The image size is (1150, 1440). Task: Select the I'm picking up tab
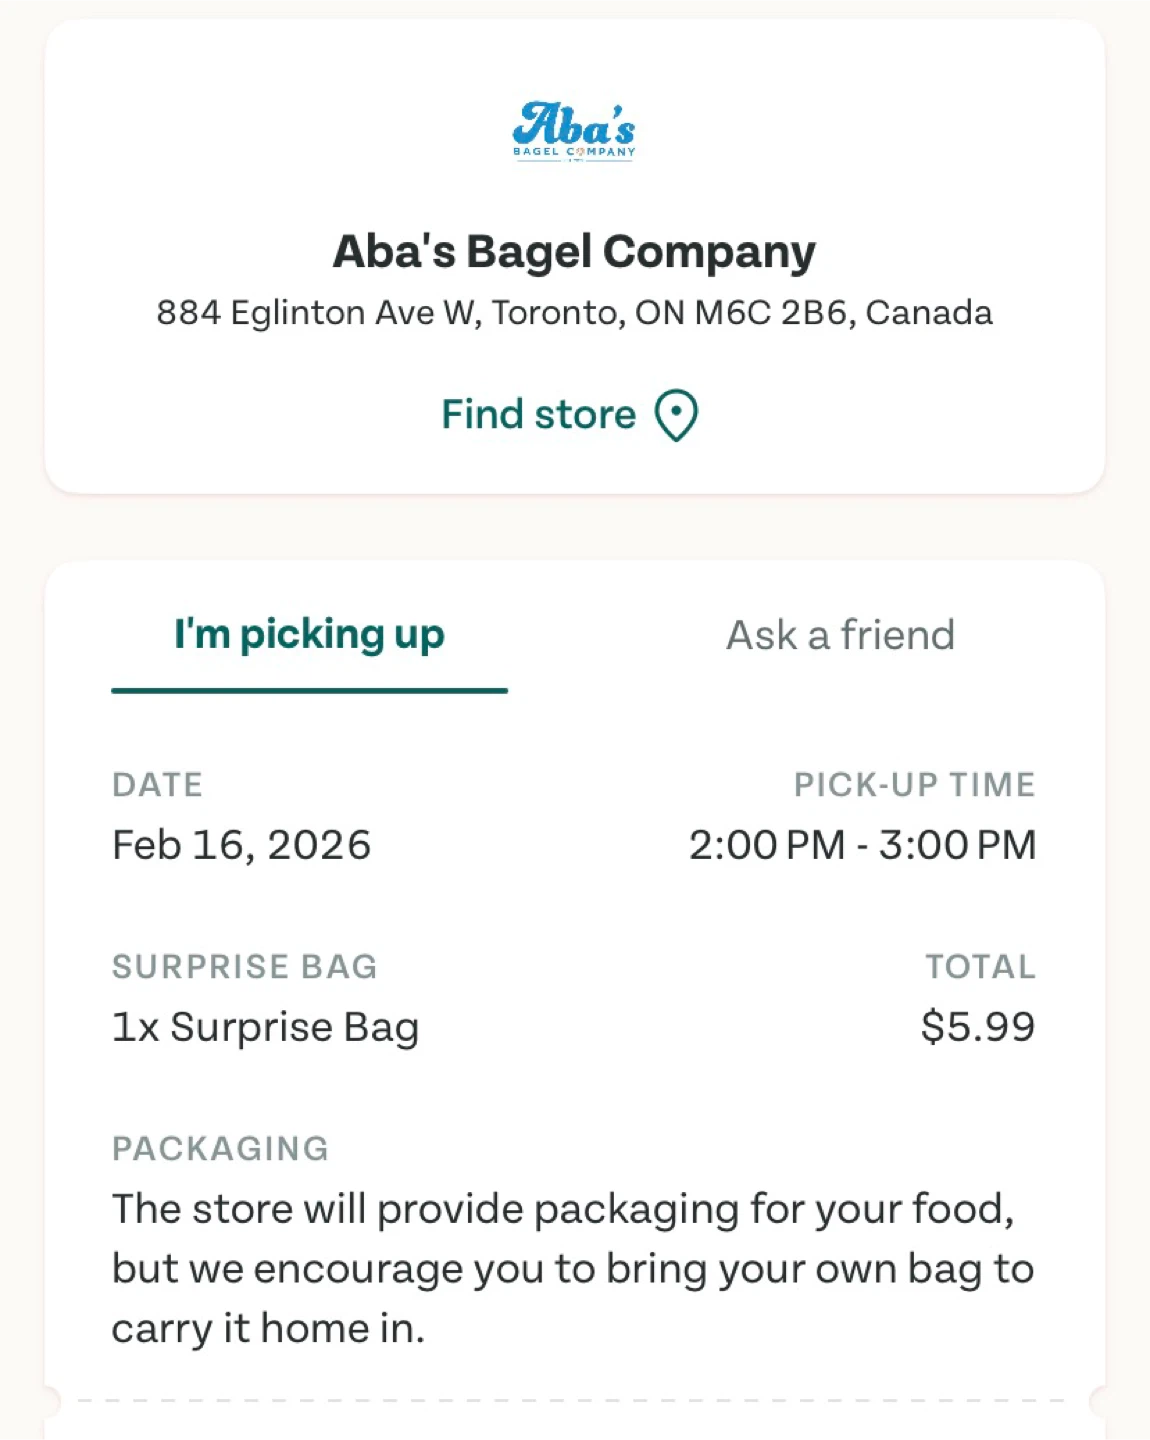[x=309, y=635]
